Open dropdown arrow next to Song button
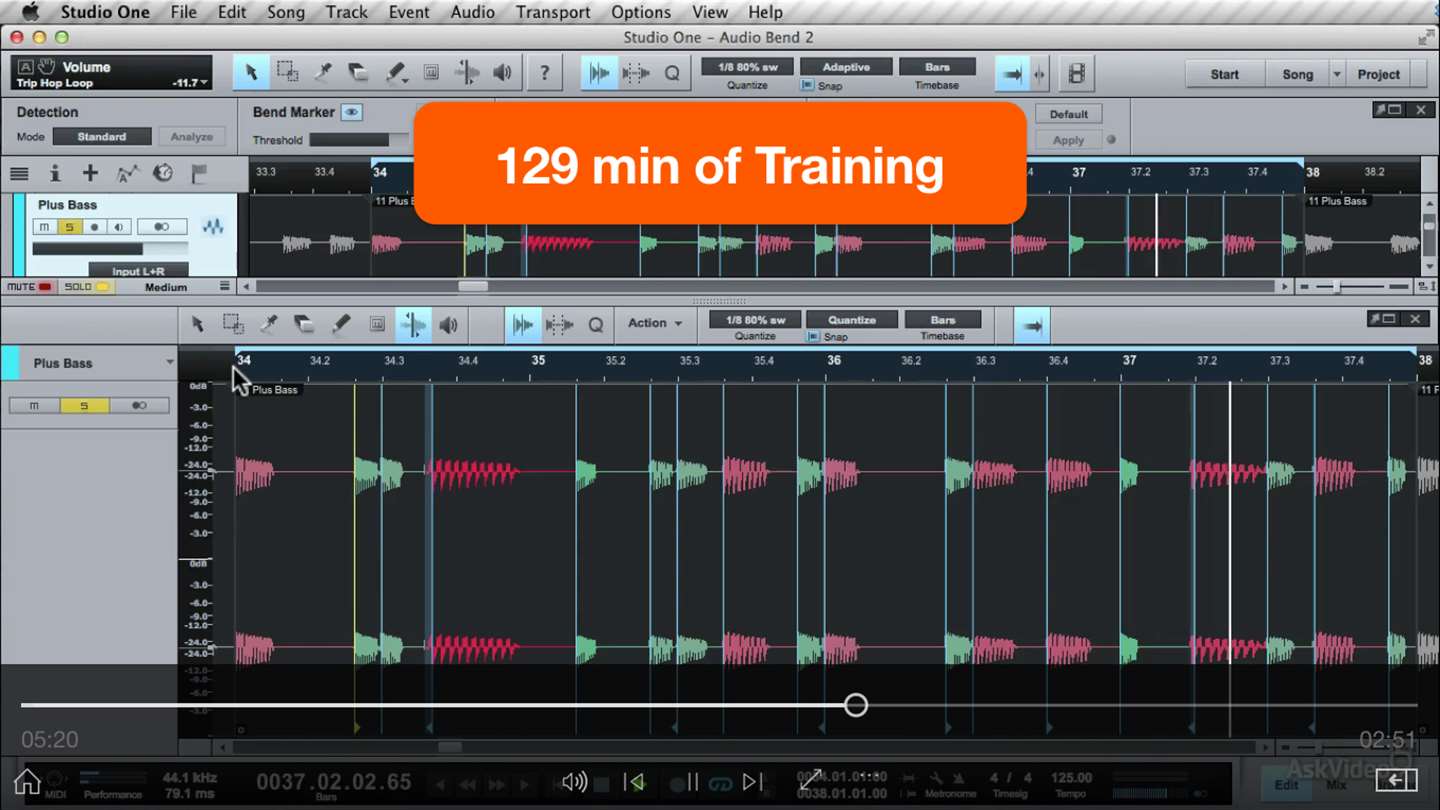 (x=1337, y=74)
